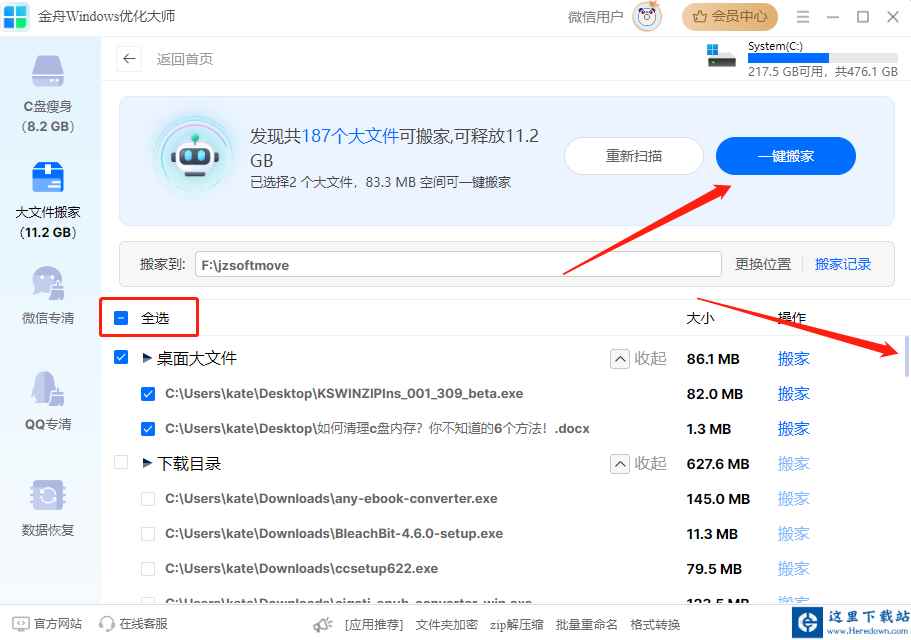Open 会员中心 member center
Image resolution: width=911 pixels, height=640 pixels.
tap(730, 17)
